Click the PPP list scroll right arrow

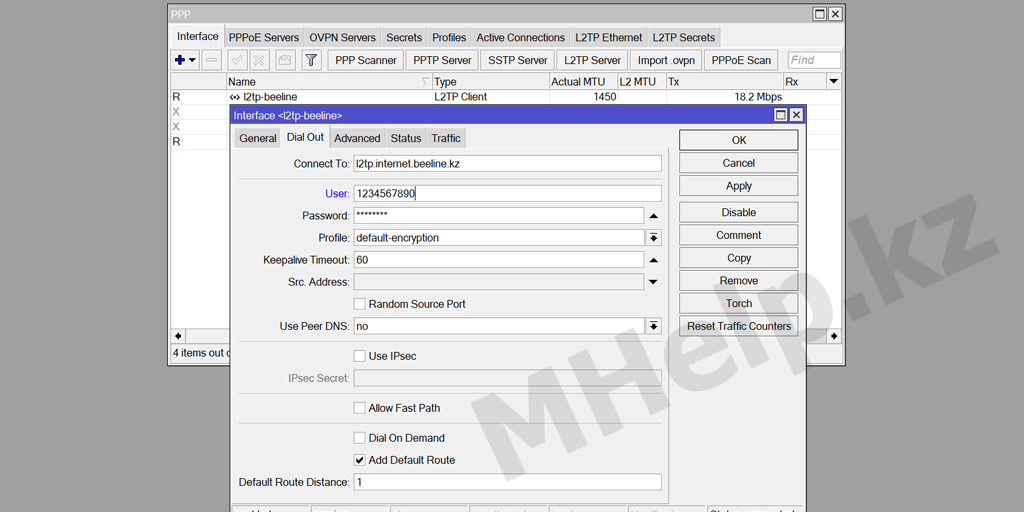[835, 336]
